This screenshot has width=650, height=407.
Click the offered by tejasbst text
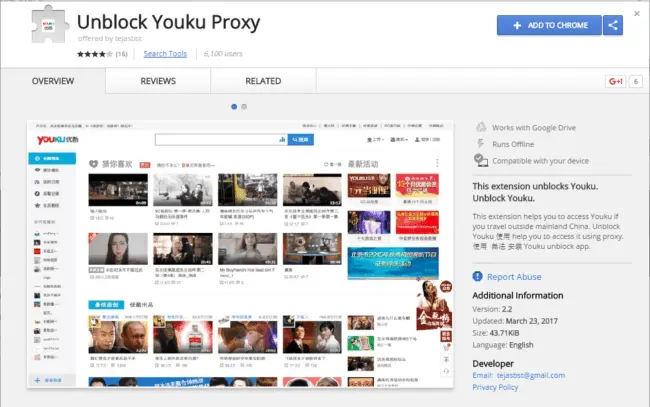point(110,39)
